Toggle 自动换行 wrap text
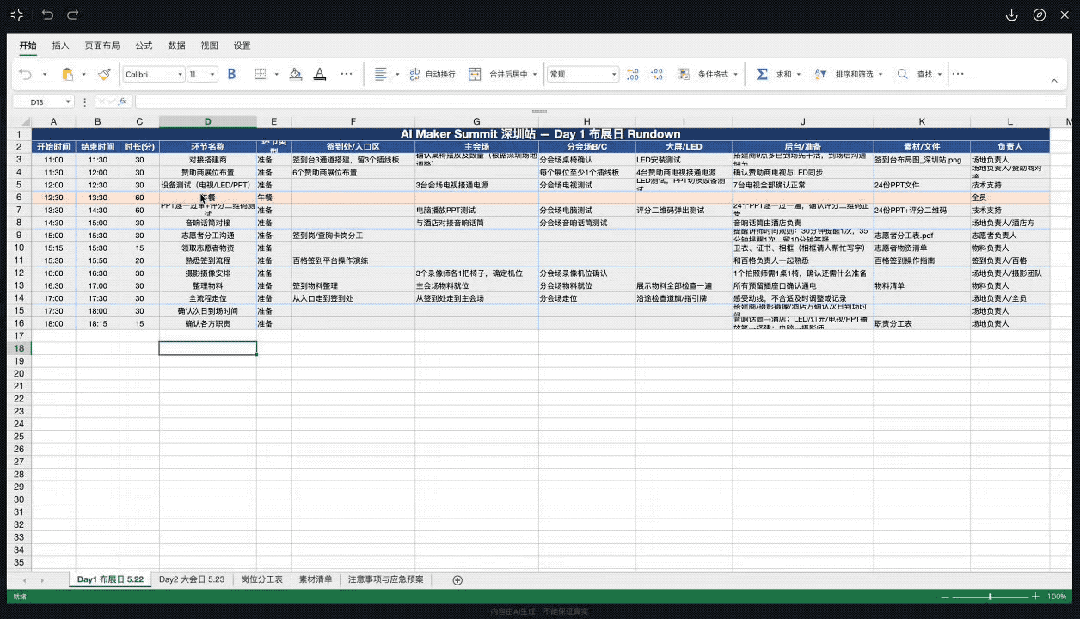 [x=433, y=74]
